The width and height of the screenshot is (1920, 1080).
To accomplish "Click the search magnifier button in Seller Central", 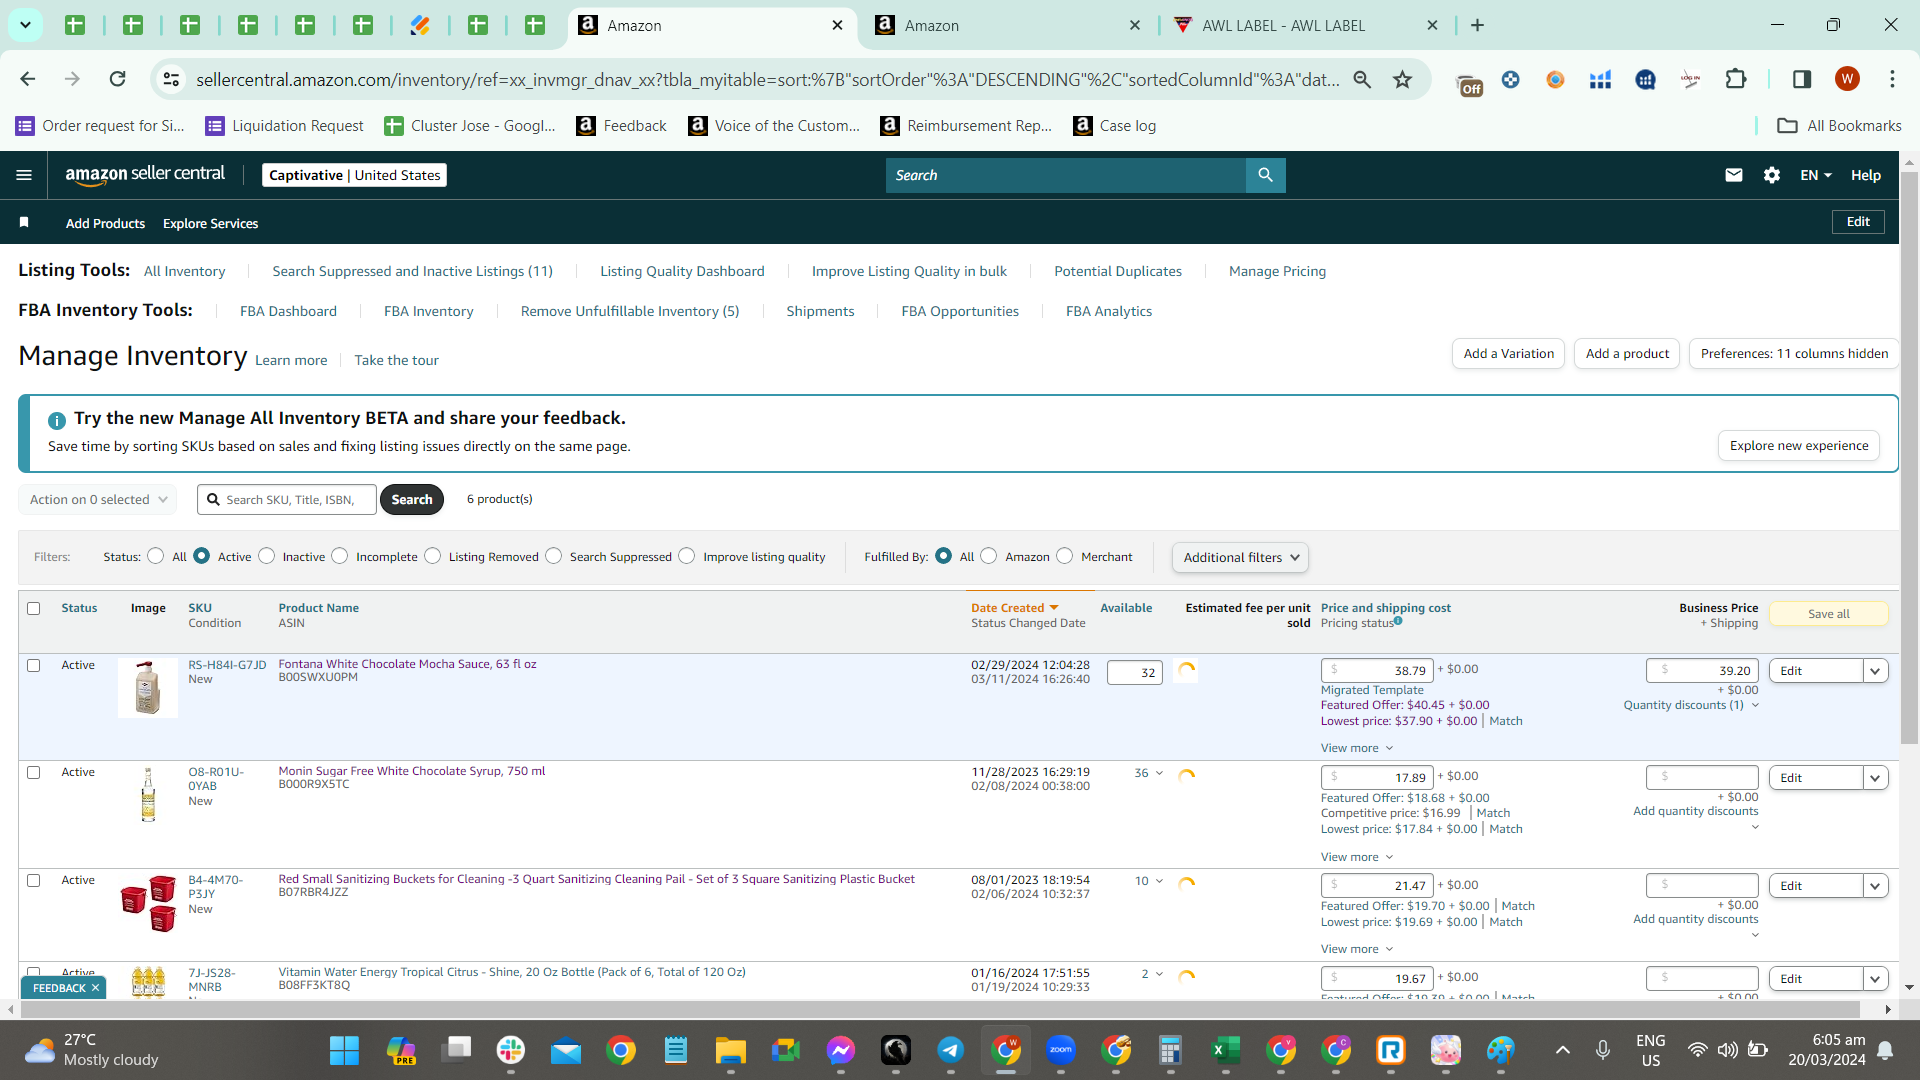I will pyautogui.click(x=1265, y=175).
